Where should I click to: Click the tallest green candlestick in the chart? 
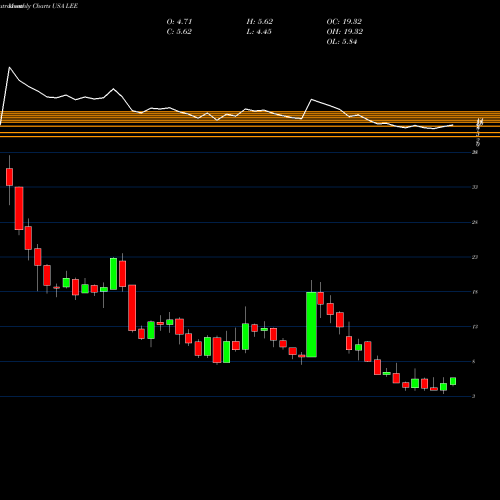(311, 324)
